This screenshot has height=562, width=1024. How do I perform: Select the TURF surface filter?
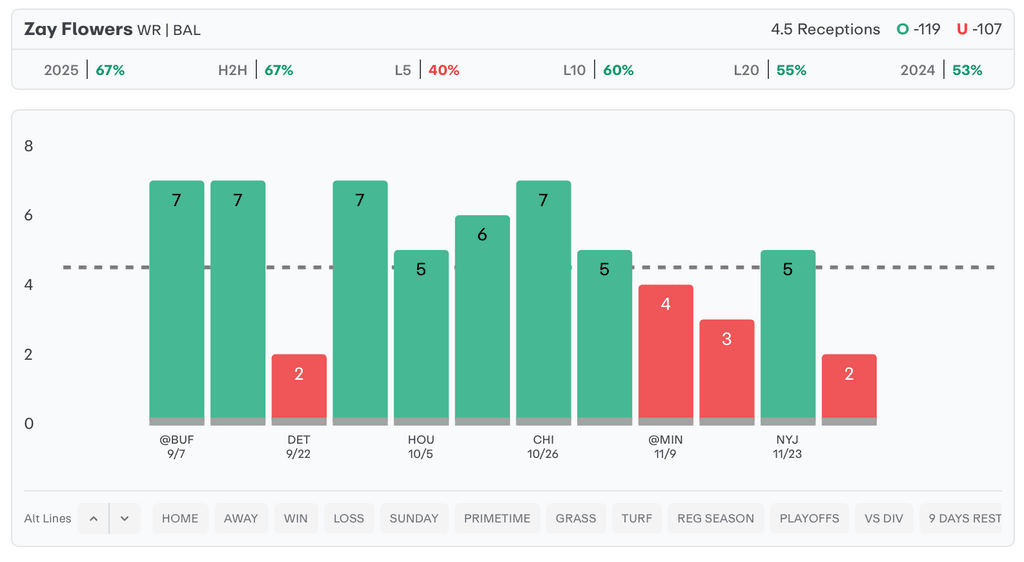pyautogui.click(x=636, y=518)
